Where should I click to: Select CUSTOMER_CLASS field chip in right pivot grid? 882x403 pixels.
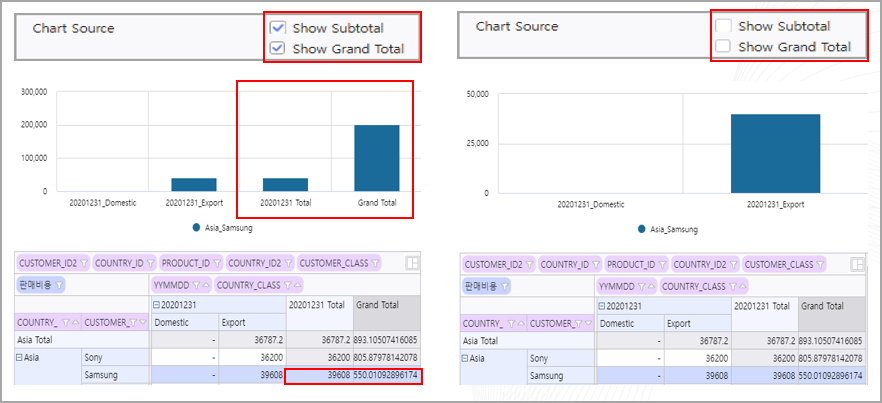[784, 264]
